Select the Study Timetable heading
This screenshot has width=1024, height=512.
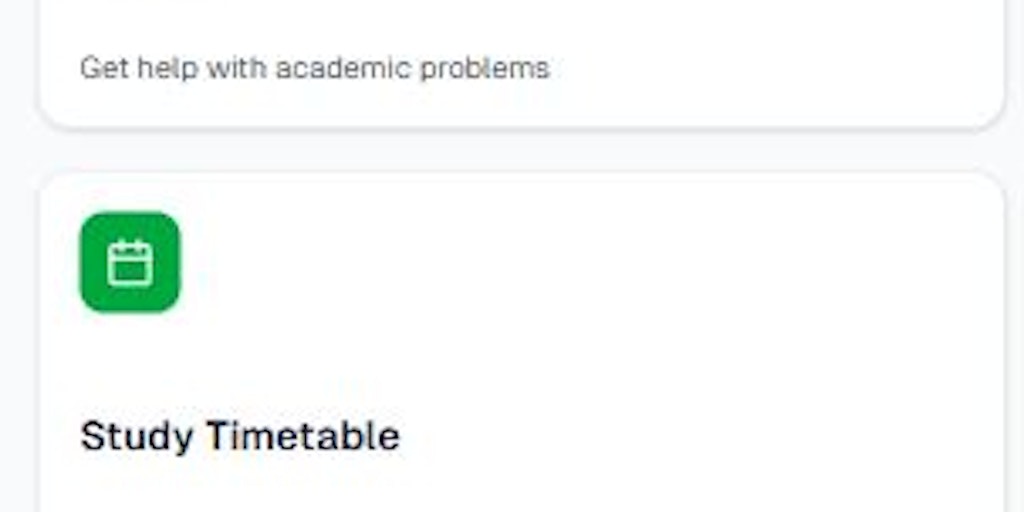240,436
